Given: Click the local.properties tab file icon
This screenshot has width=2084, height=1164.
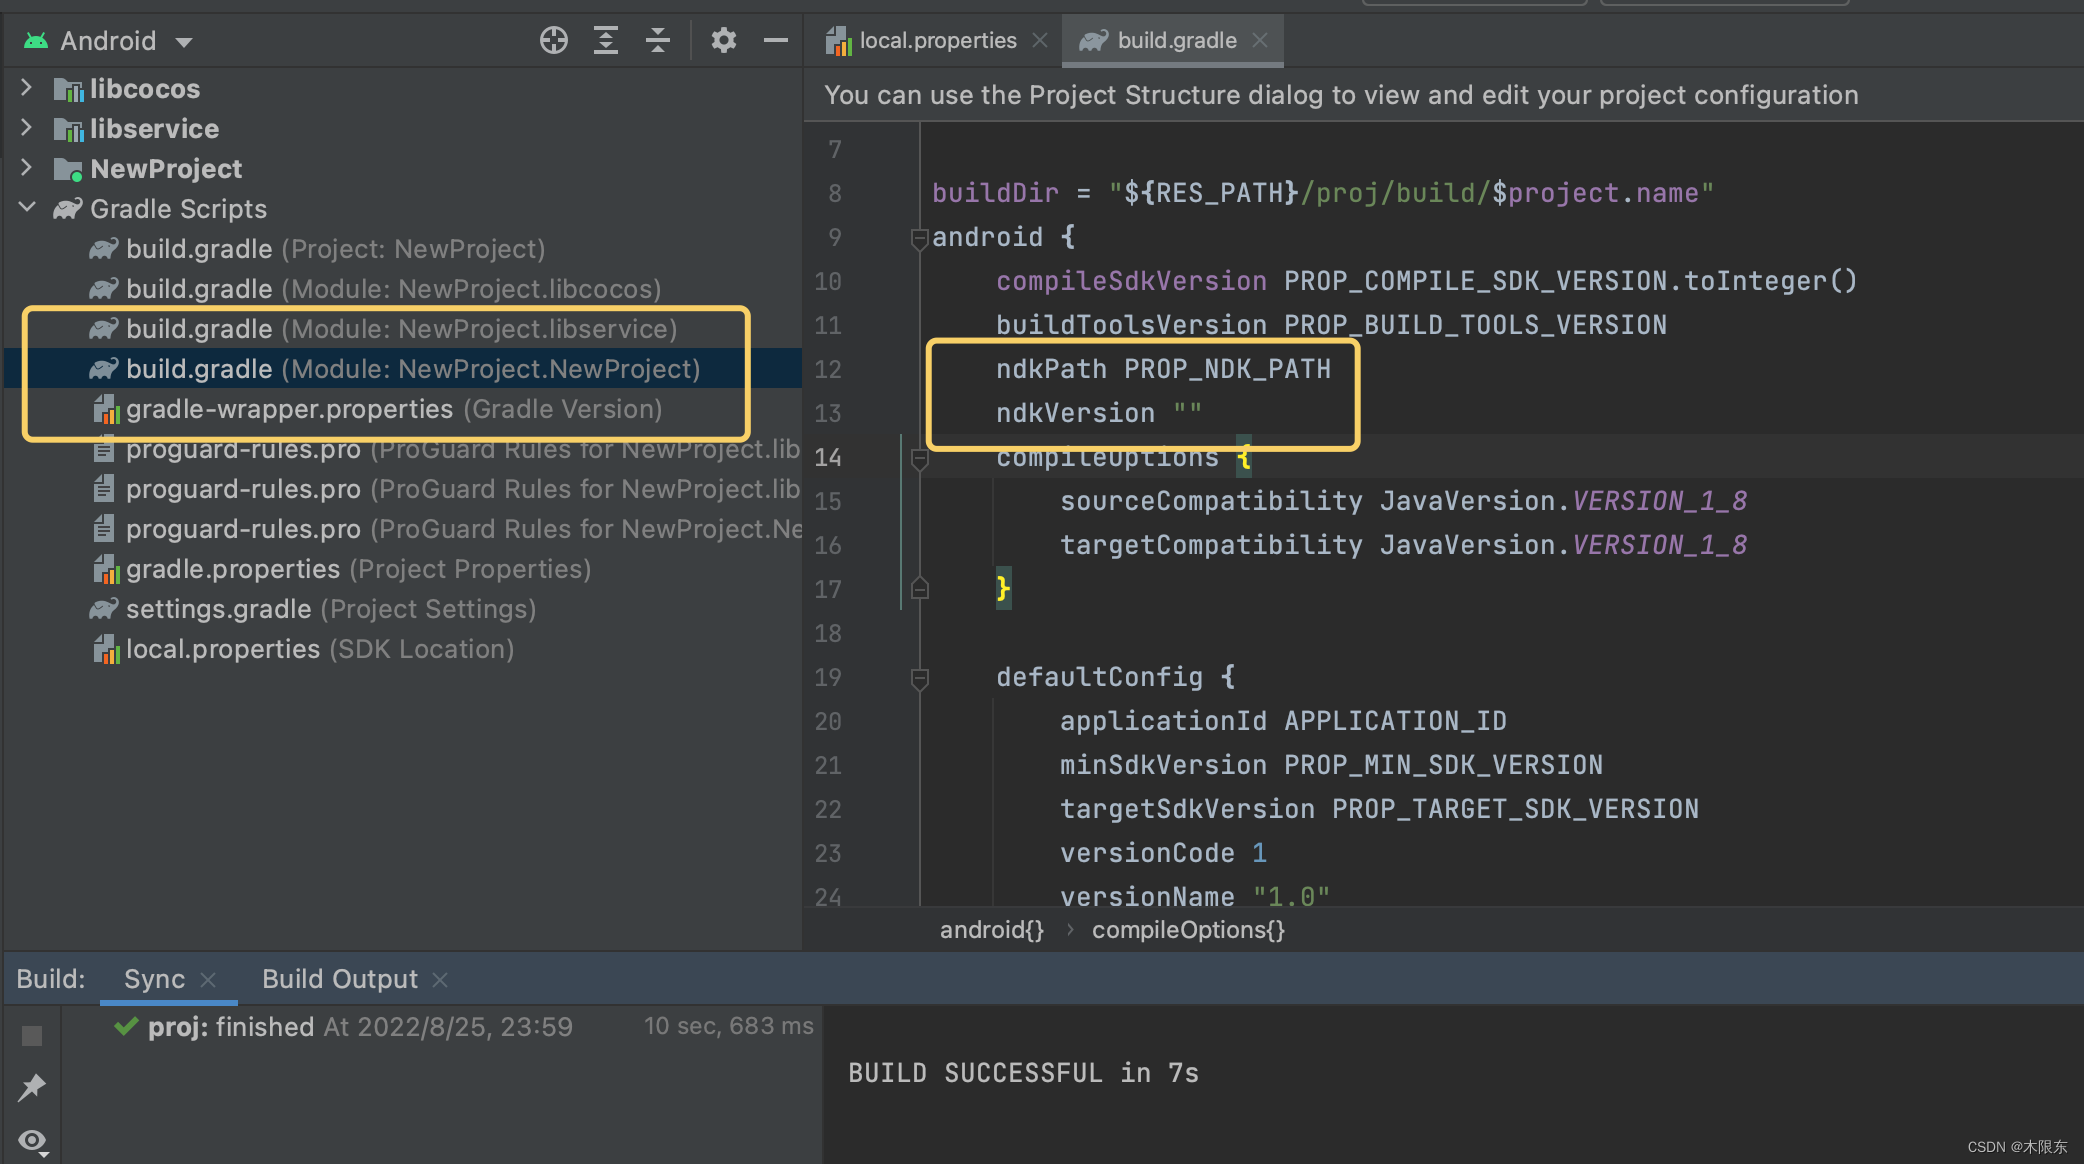Looking at the screenshot, I should coord(838,41).
